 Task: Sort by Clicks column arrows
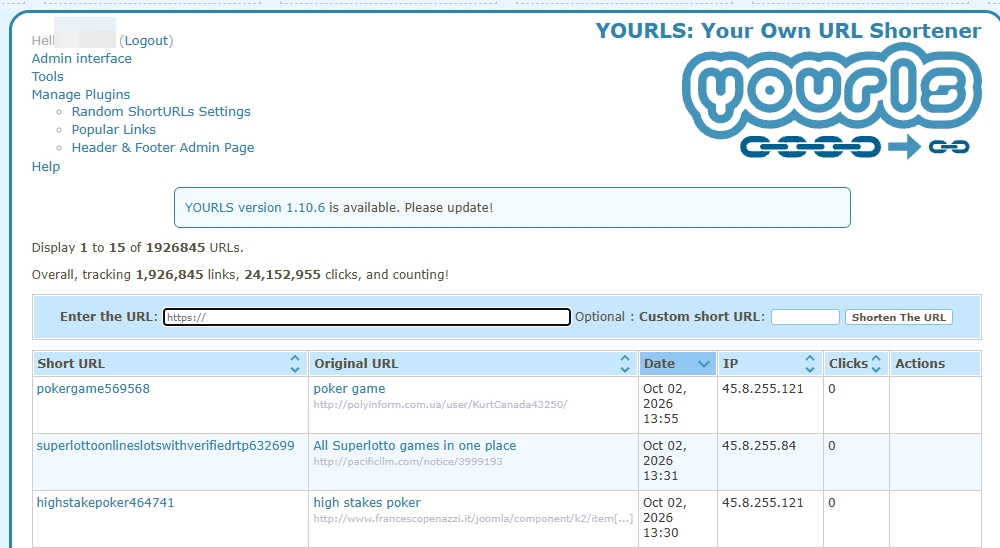click(876, 364)
